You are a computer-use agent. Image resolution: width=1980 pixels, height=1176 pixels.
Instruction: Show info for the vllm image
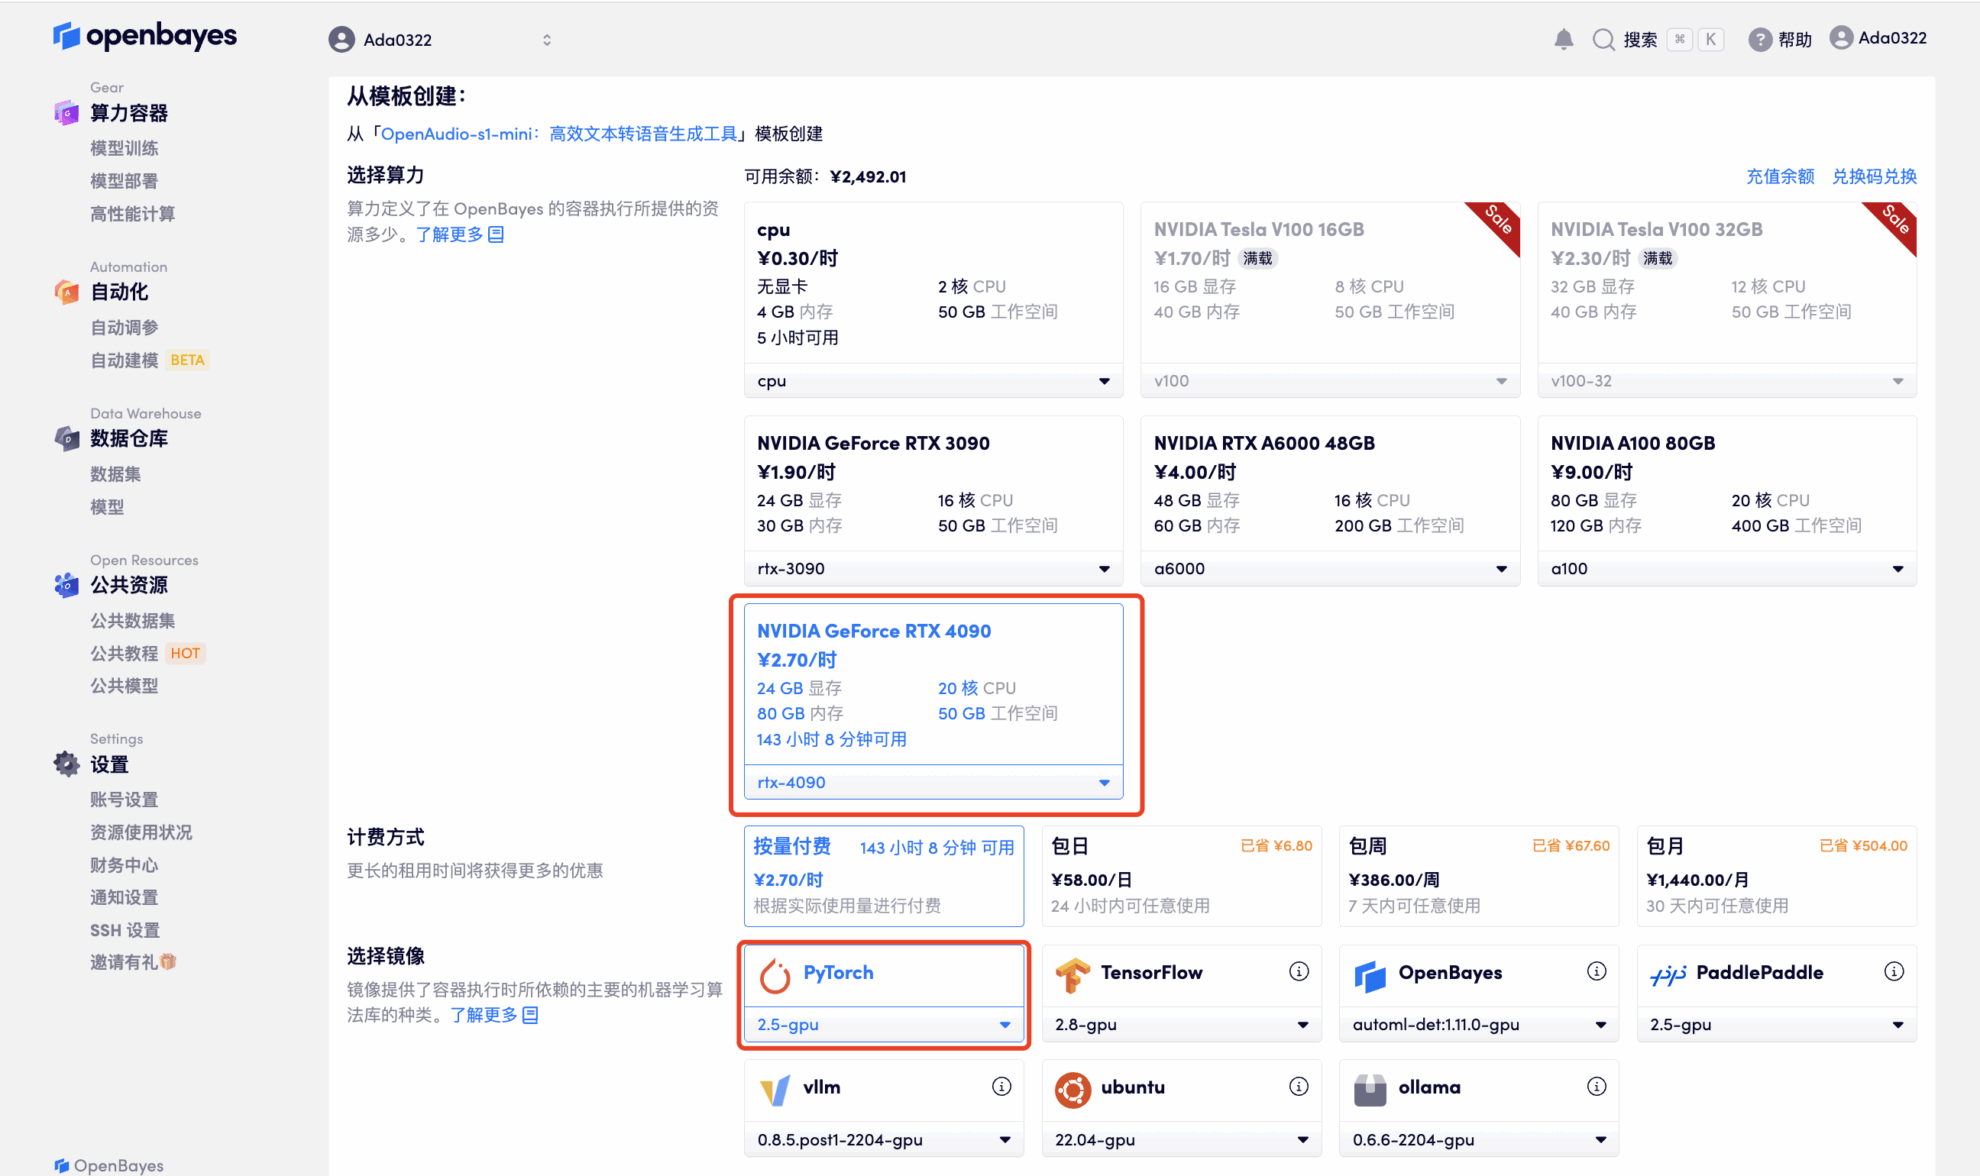(x=1001, y=1086)
